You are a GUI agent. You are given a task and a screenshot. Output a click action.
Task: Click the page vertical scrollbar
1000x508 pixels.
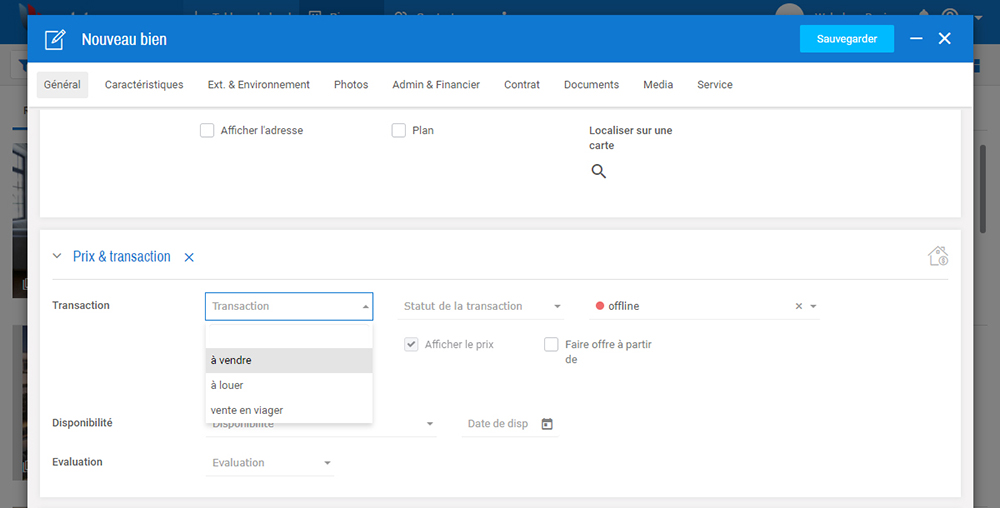983,188
